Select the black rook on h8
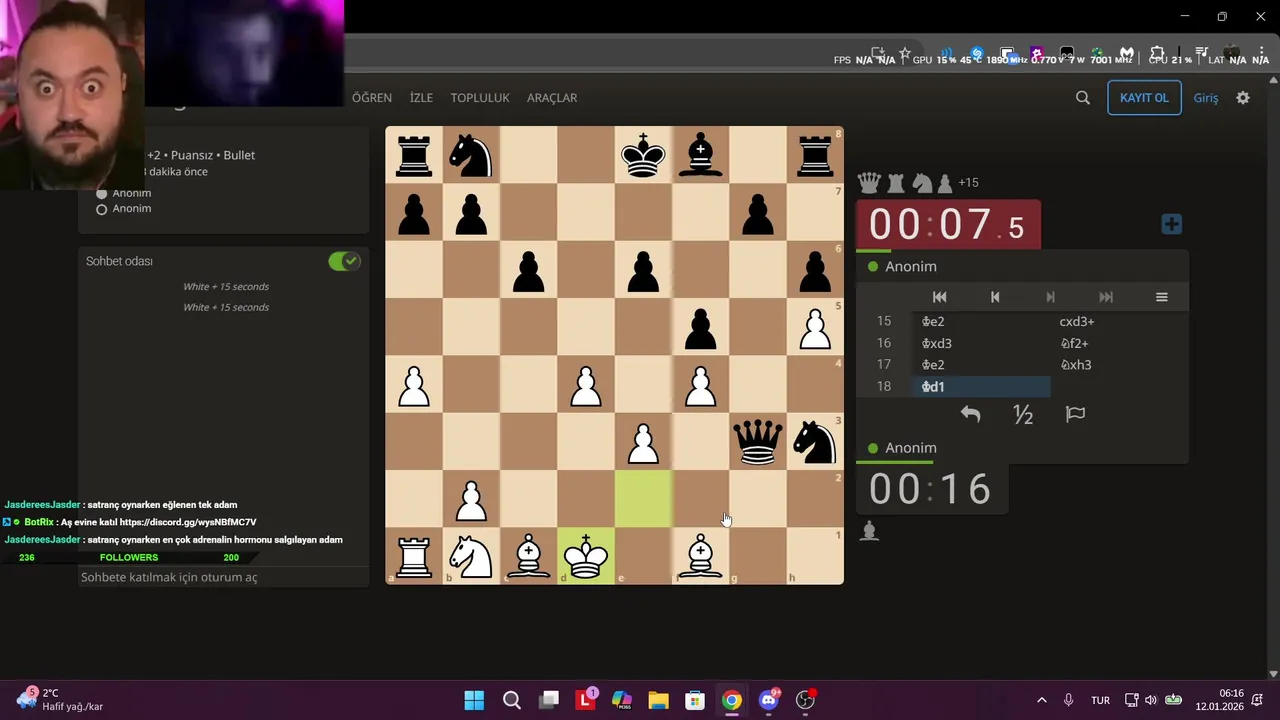 815,155
